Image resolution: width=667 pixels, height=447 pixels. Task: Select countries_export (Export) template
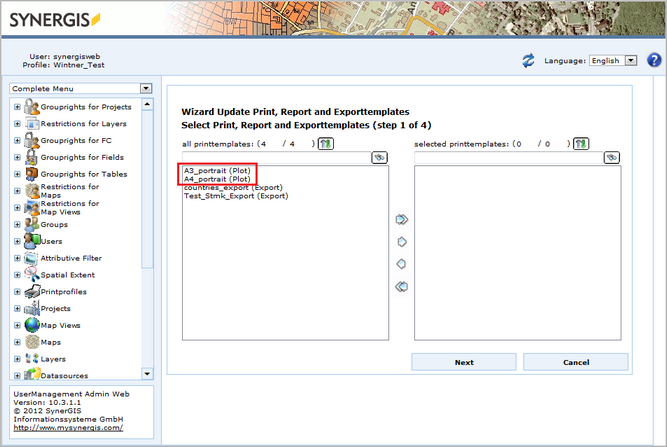(233, 188)
